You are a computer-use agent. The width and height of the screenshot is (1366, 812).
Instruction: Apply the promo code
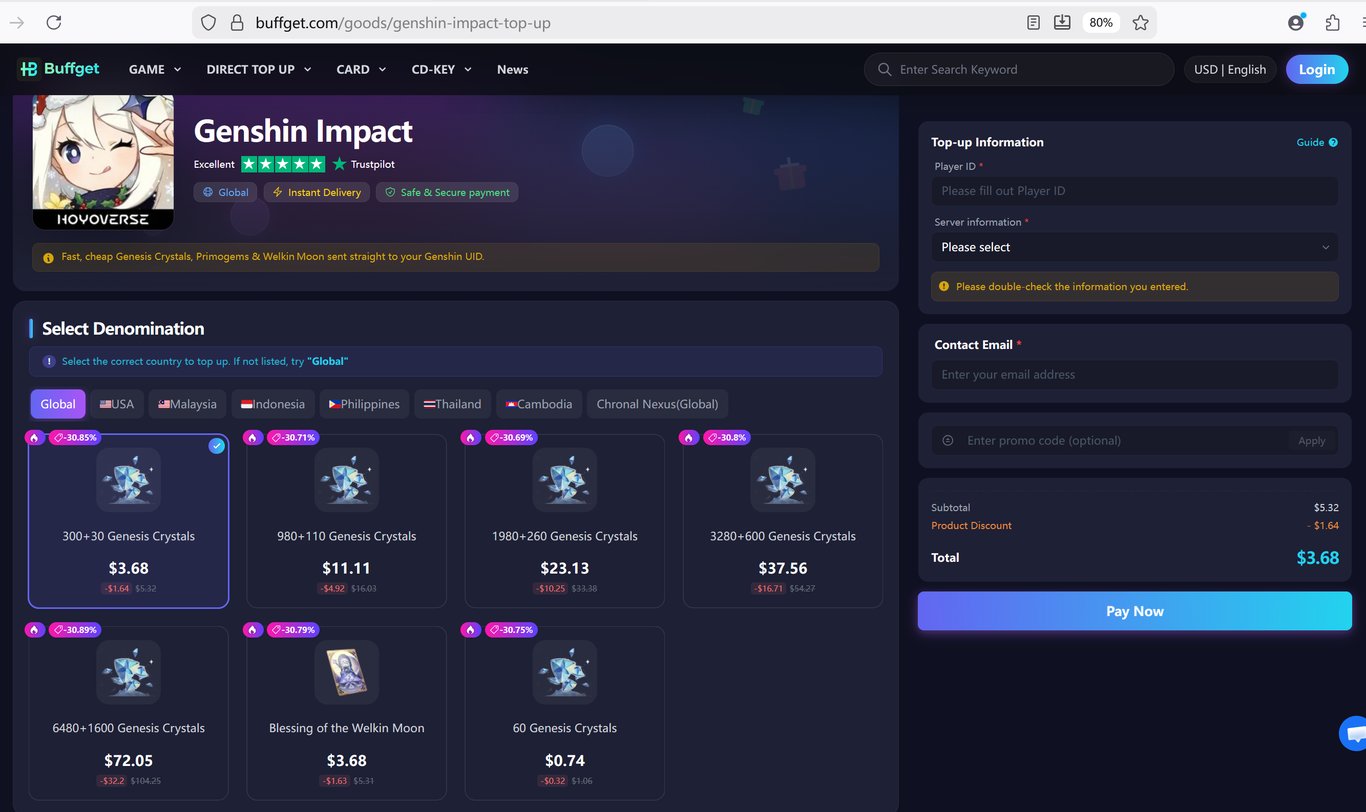tap(1312, 440)
